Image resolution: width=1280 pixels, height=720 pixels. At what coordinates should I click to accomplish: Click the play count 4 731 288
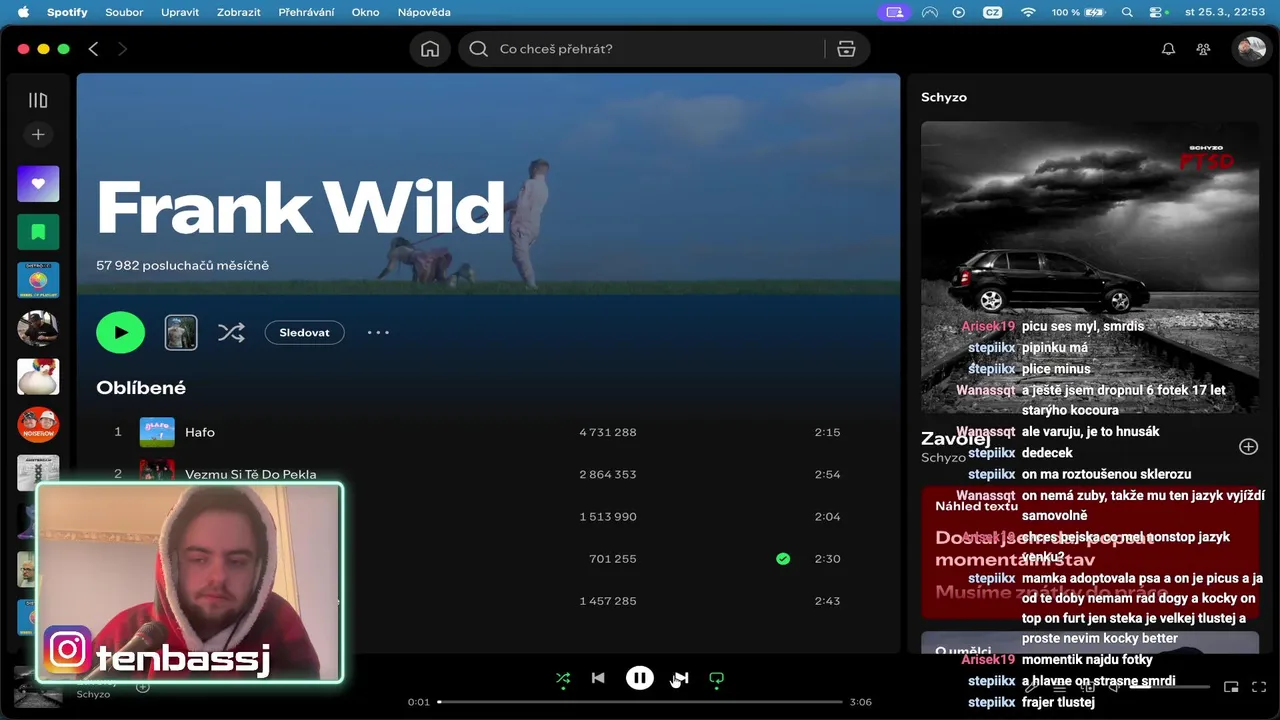point(608,432)
